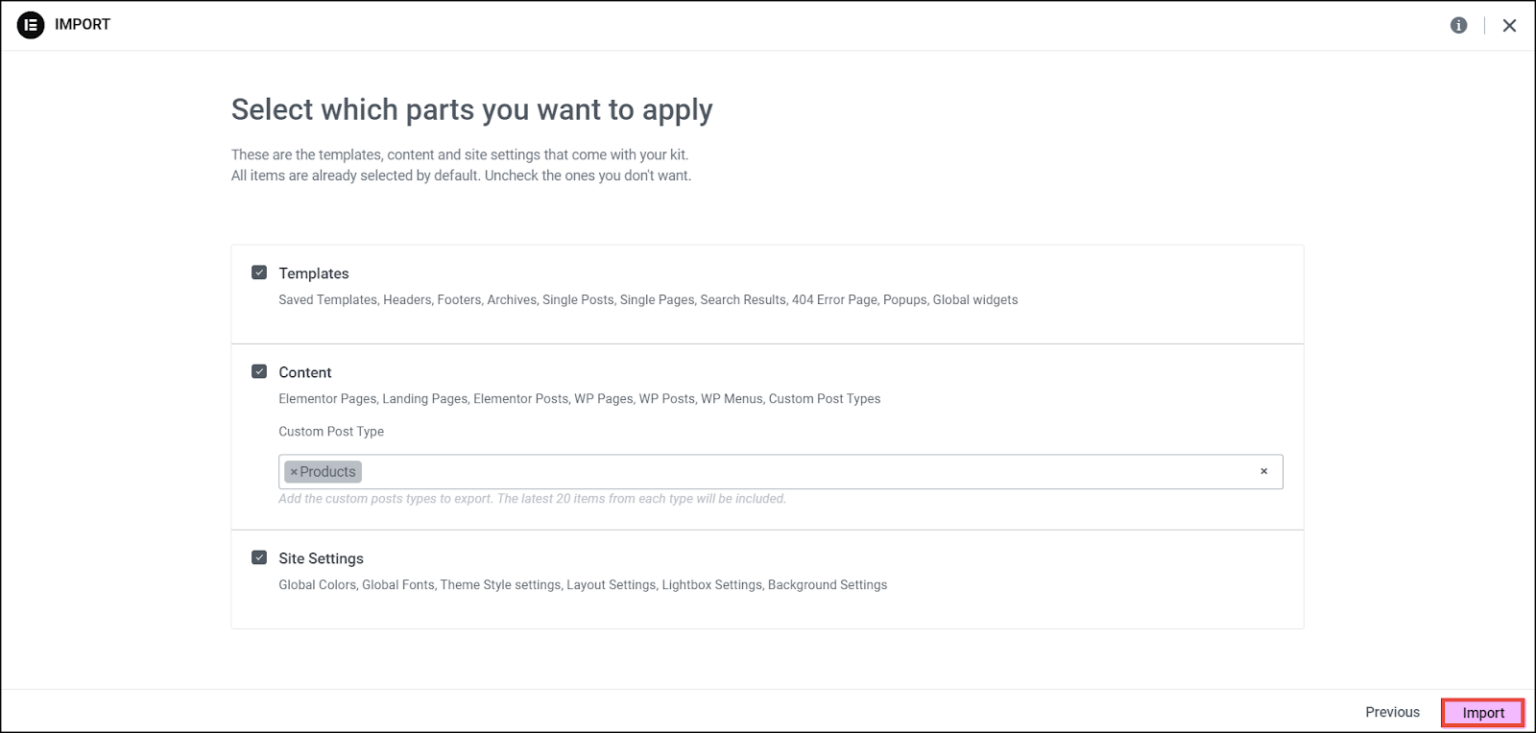Remove the Products tag

(x=294, y=472)
